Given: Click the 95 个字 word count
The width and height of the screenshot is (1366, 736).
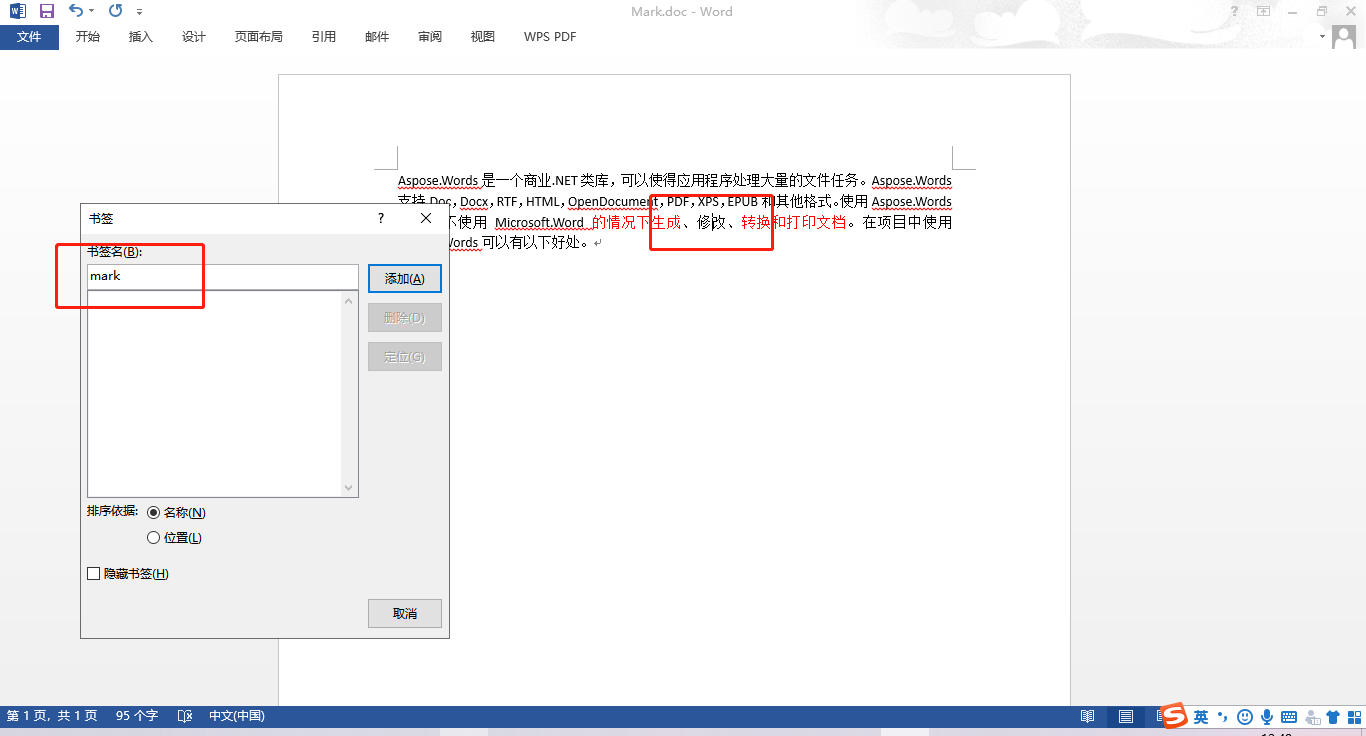Looking at the screenshot, I should pyautogui.click(x=137, y=716).
